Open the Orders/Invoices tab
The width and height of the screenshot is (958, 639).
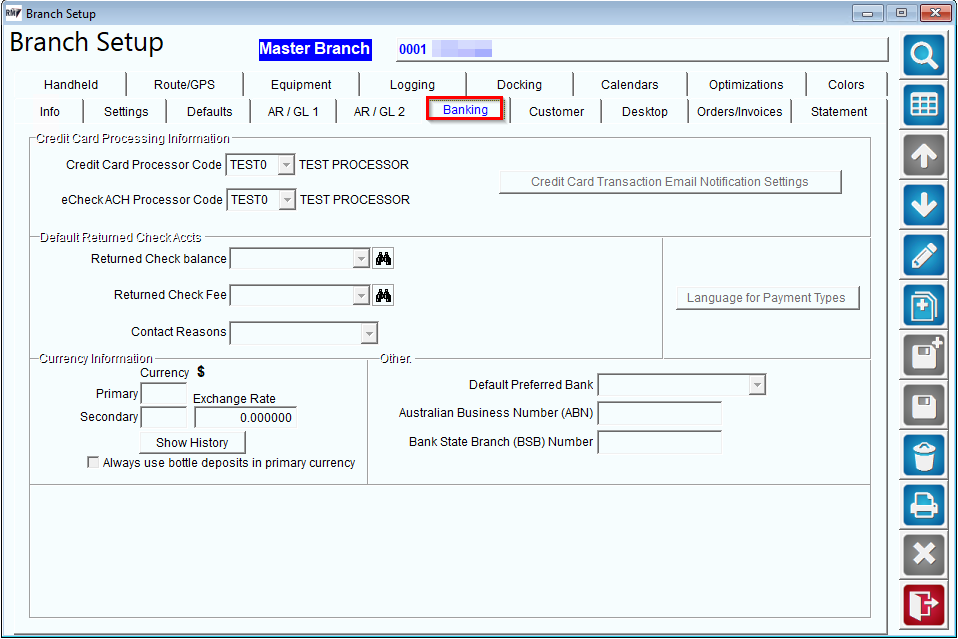[739, 112]
